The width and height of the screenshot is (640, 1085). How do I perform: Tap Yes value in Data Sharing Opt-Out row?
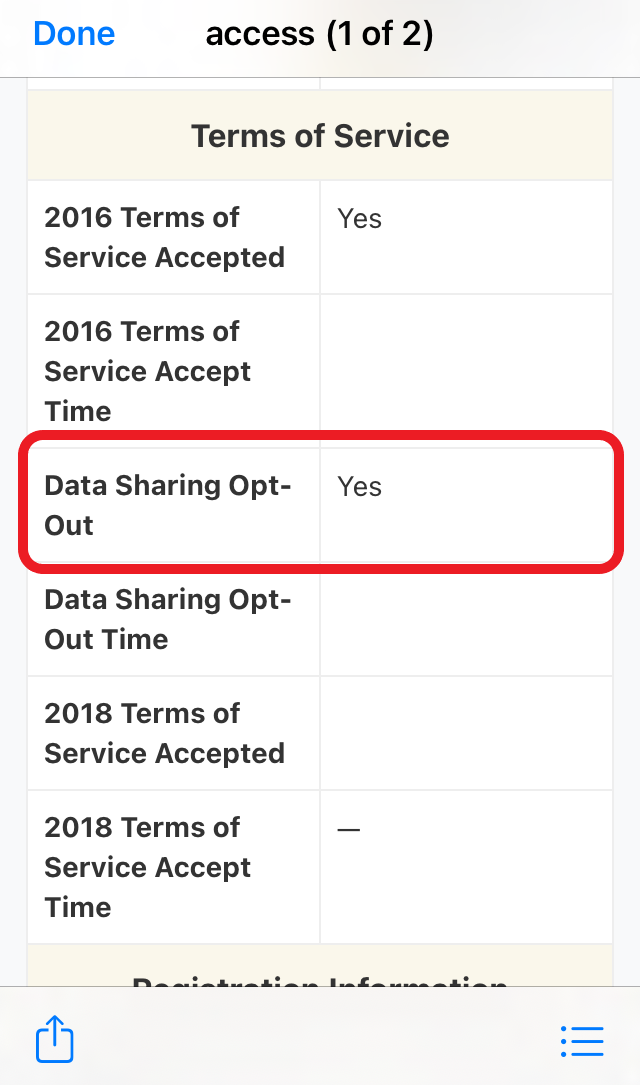click(x=360, y=487)
